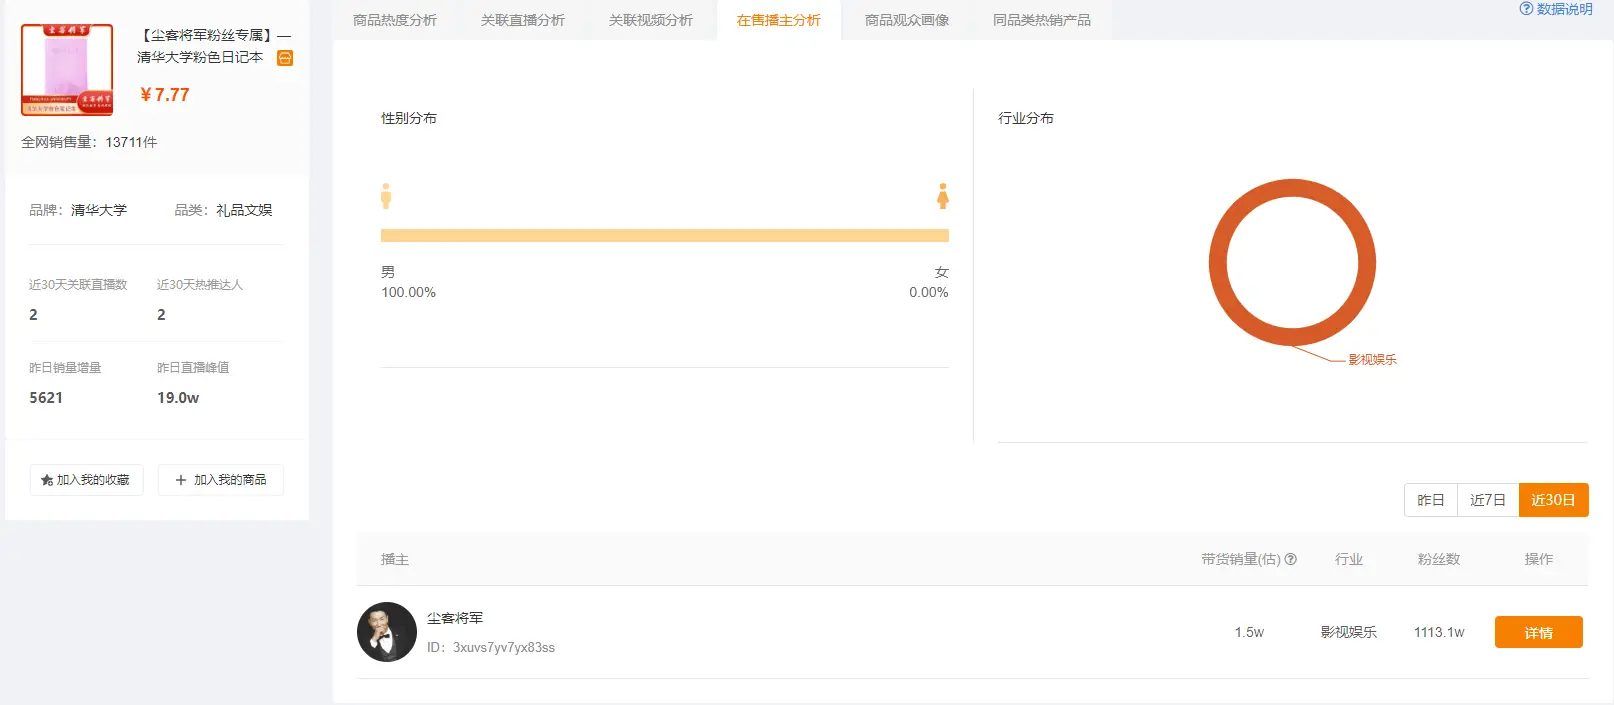Image resolution: width=1614 pixels, height=705 pixels.
Task: Click the 行业 column header
Action: pyautogui.click(x=1349, y=559)
